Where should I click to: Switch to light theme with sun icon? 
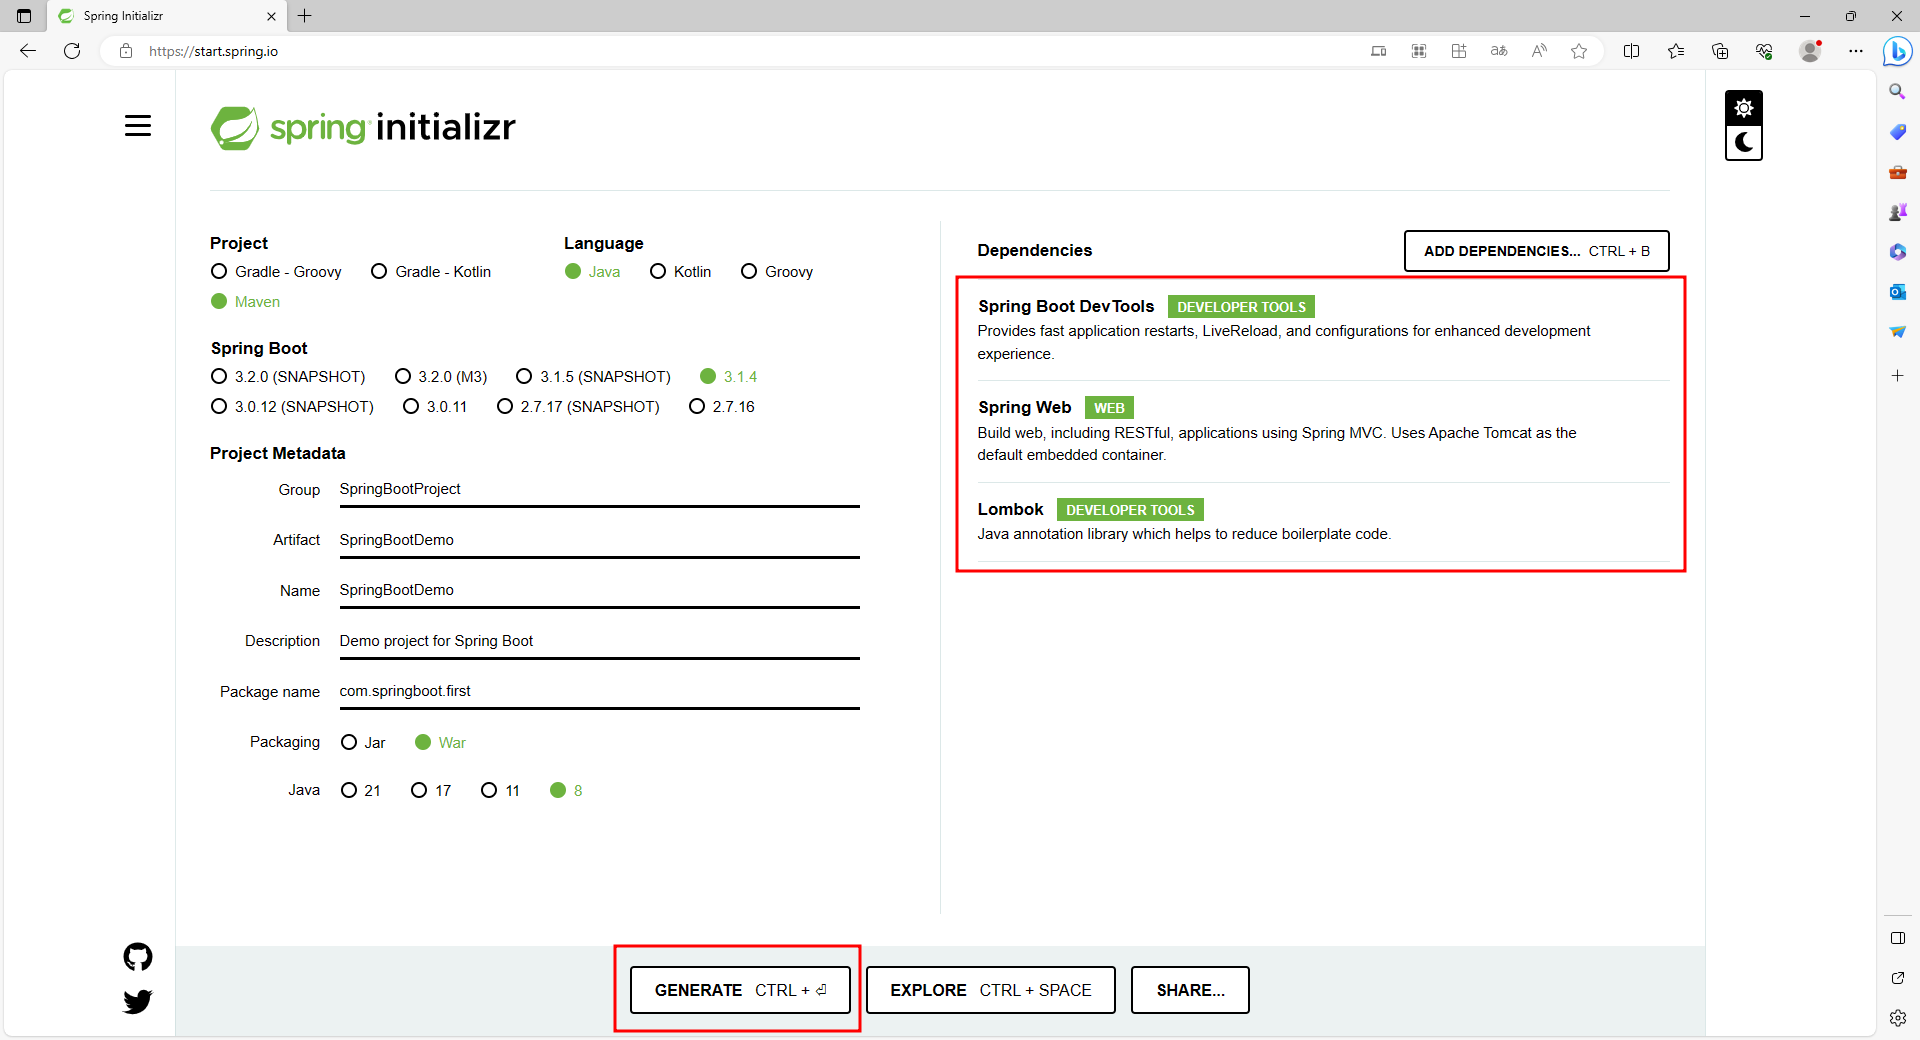pyautogui.click(x=1744, y=108)
